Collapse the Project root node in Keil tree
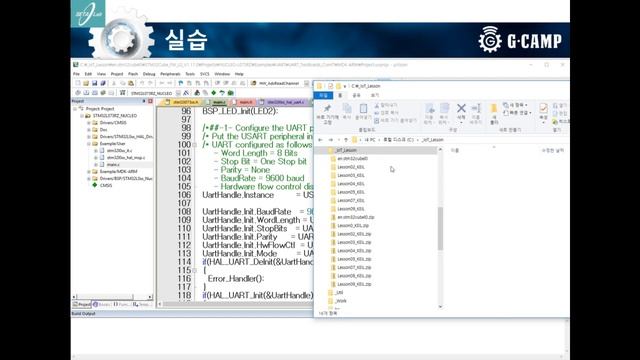 [75, 109]
